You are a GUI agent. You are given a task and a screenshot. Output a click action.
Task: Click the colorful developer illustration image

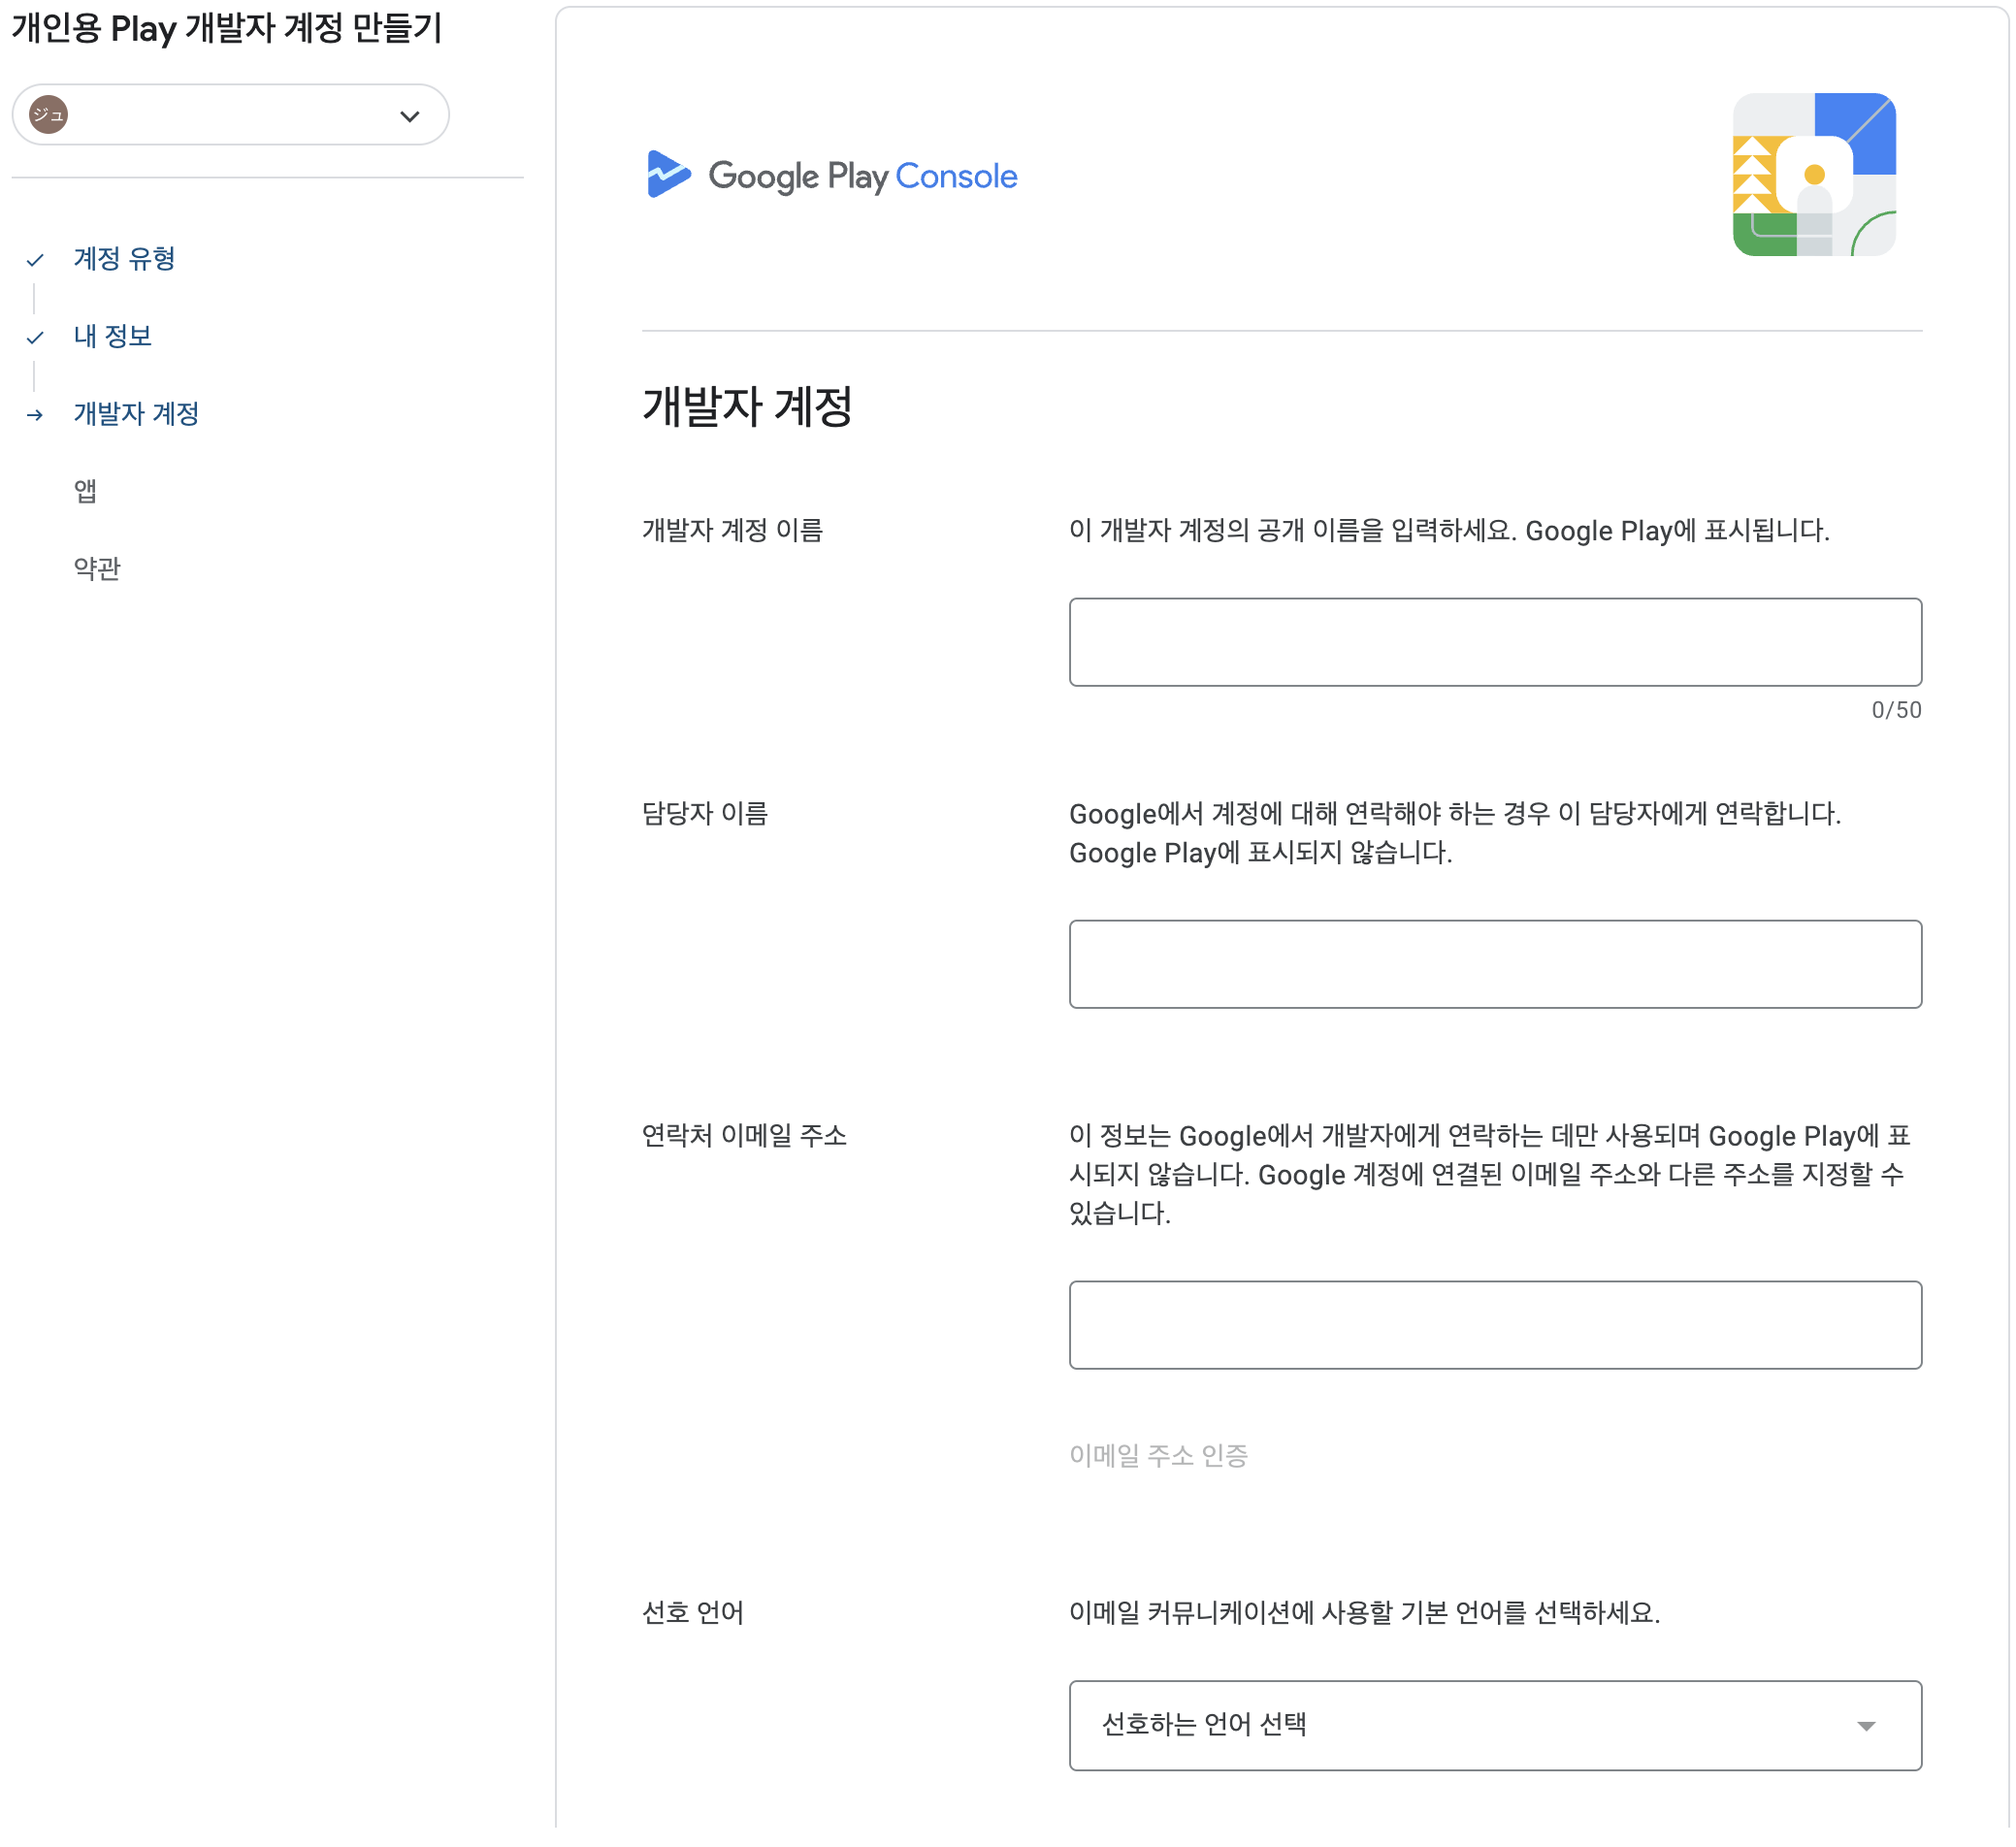pyautogui.click(x=1813, y=175)
